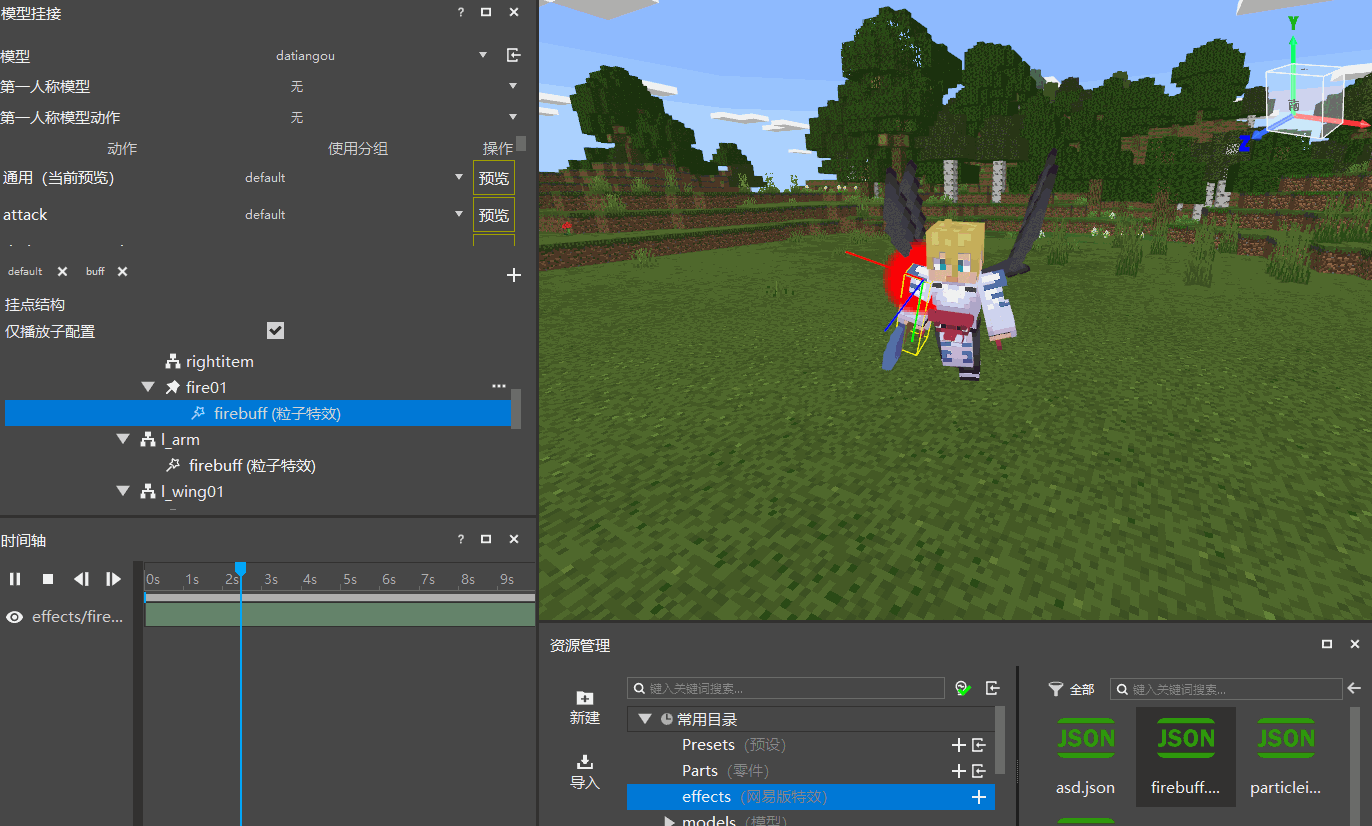Click the green effect clip in timeline
The height and width of the screenshot is (826, 1372).
340,615
